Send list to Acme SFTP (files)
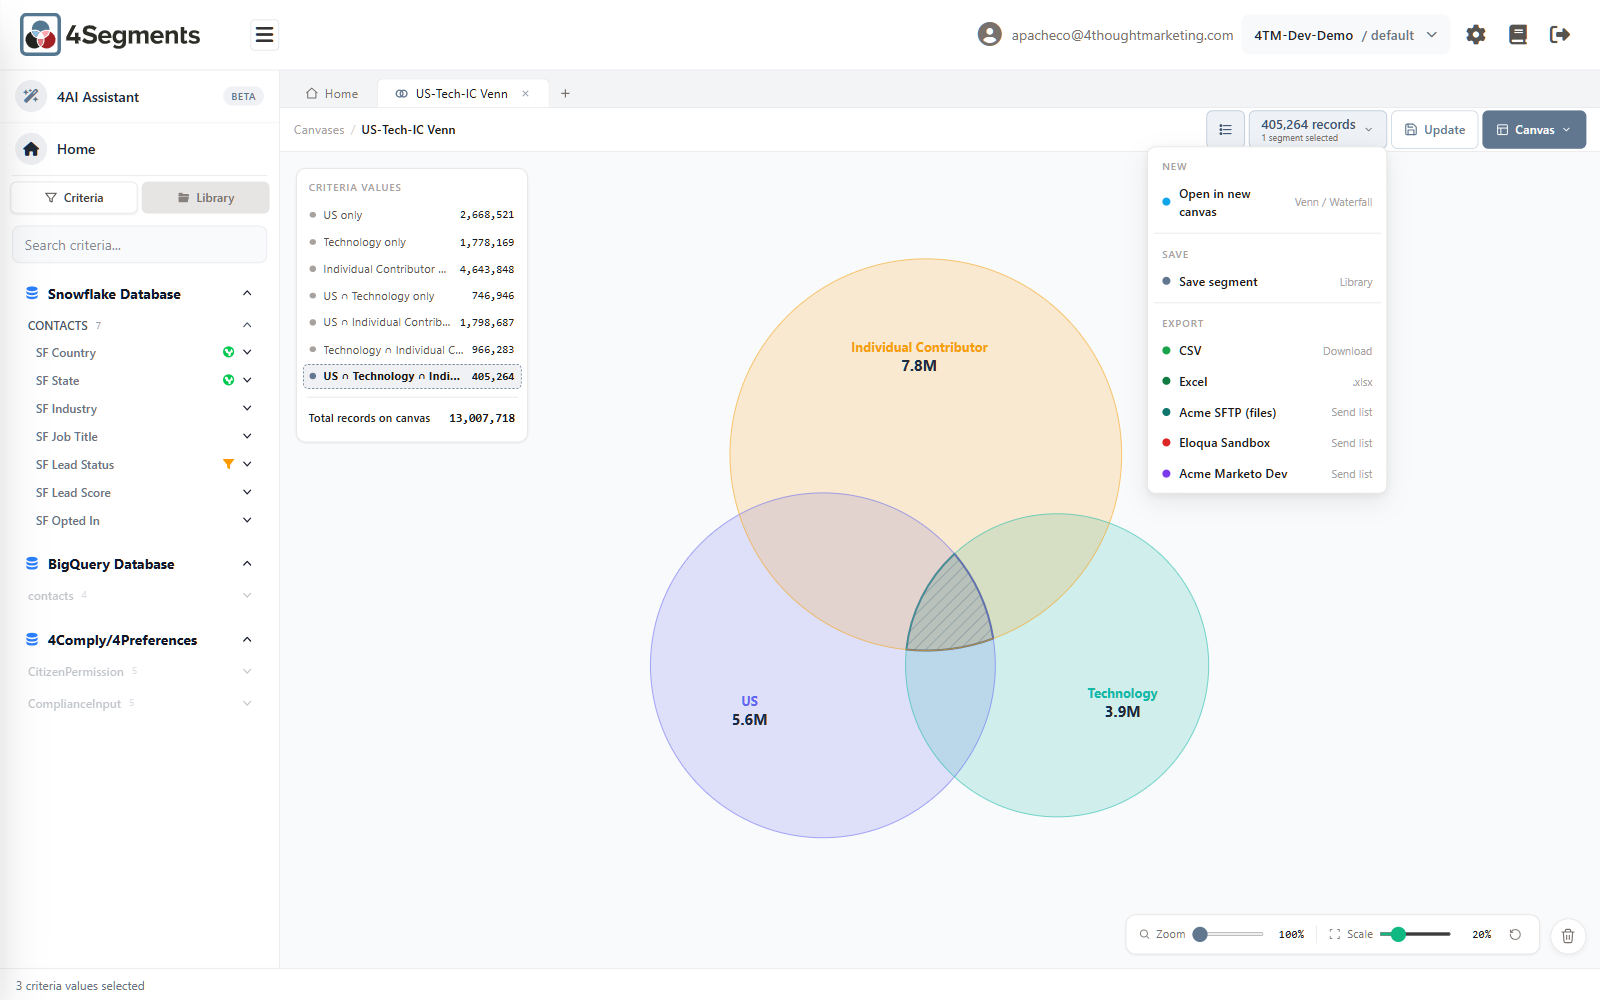The height and width of the screenshot is (1000, 1600). click(1267, 413)
